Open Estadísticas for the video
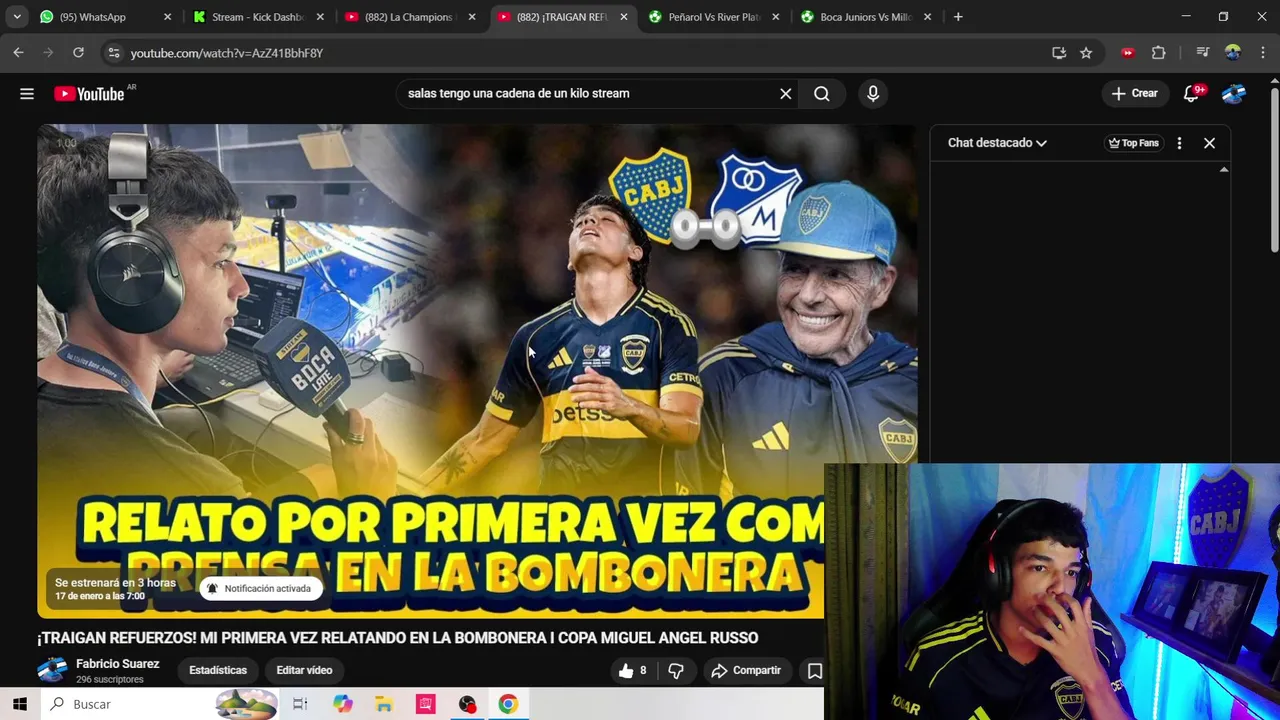The width and height of the screenshot is (1280, 720). 218,671
